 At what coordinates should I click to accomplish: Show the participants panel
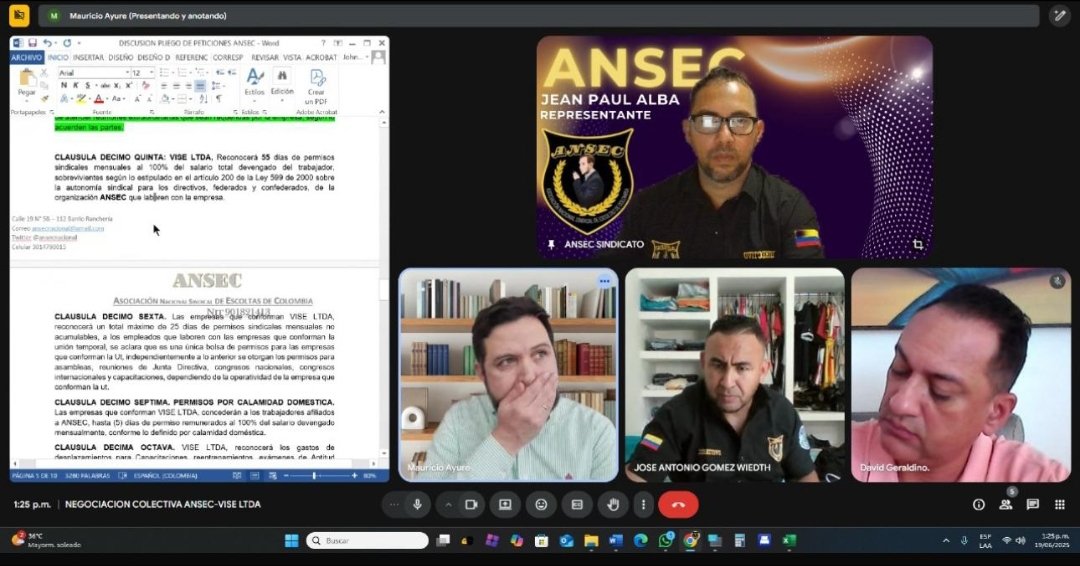click(x=1006, y=505)
